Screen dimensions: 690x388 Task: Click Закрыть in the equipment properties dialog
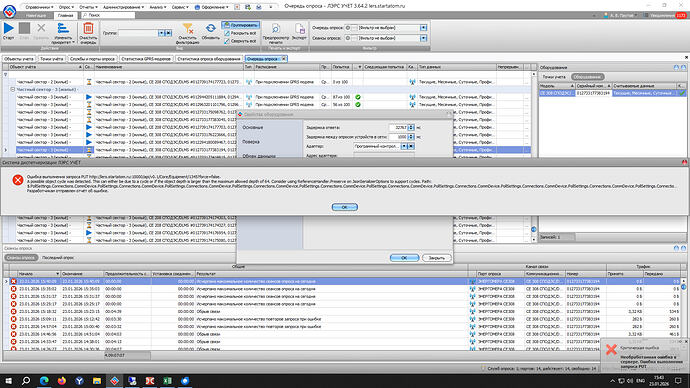tap(437, 258)
